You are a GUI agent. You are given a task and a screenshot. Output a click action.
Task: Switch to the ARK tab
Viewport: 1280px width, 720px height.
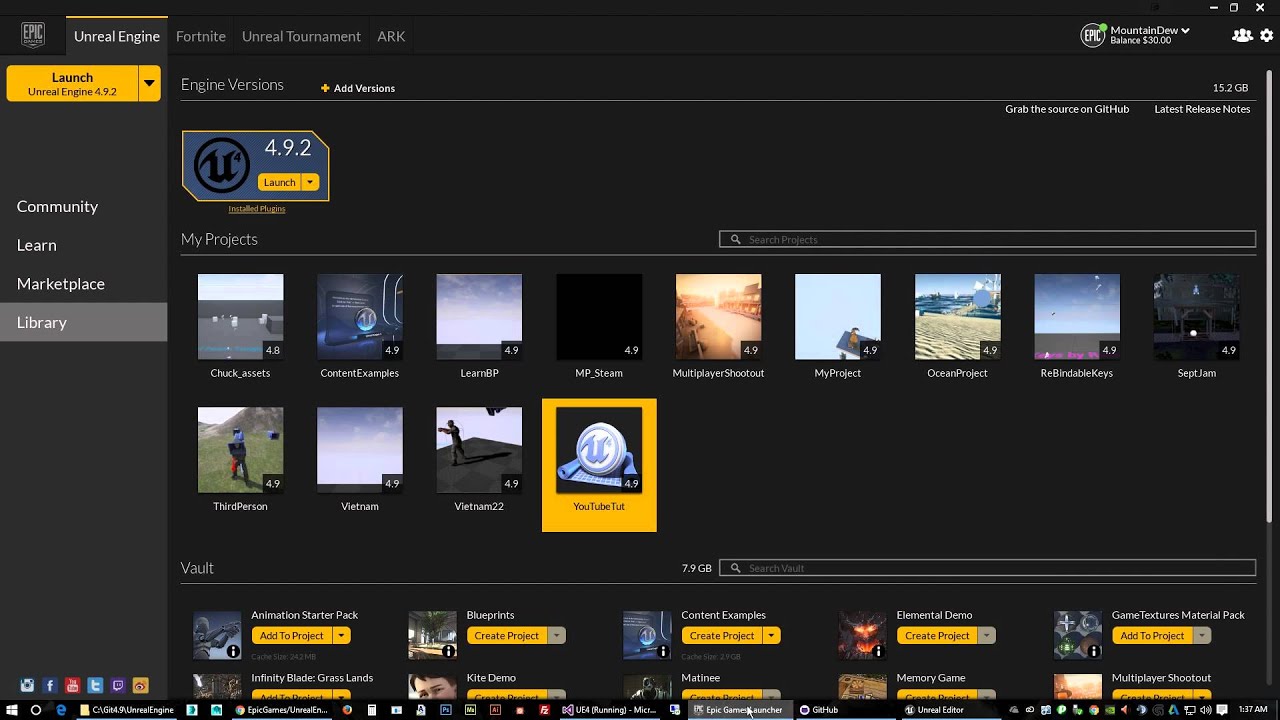pos(391,36)
